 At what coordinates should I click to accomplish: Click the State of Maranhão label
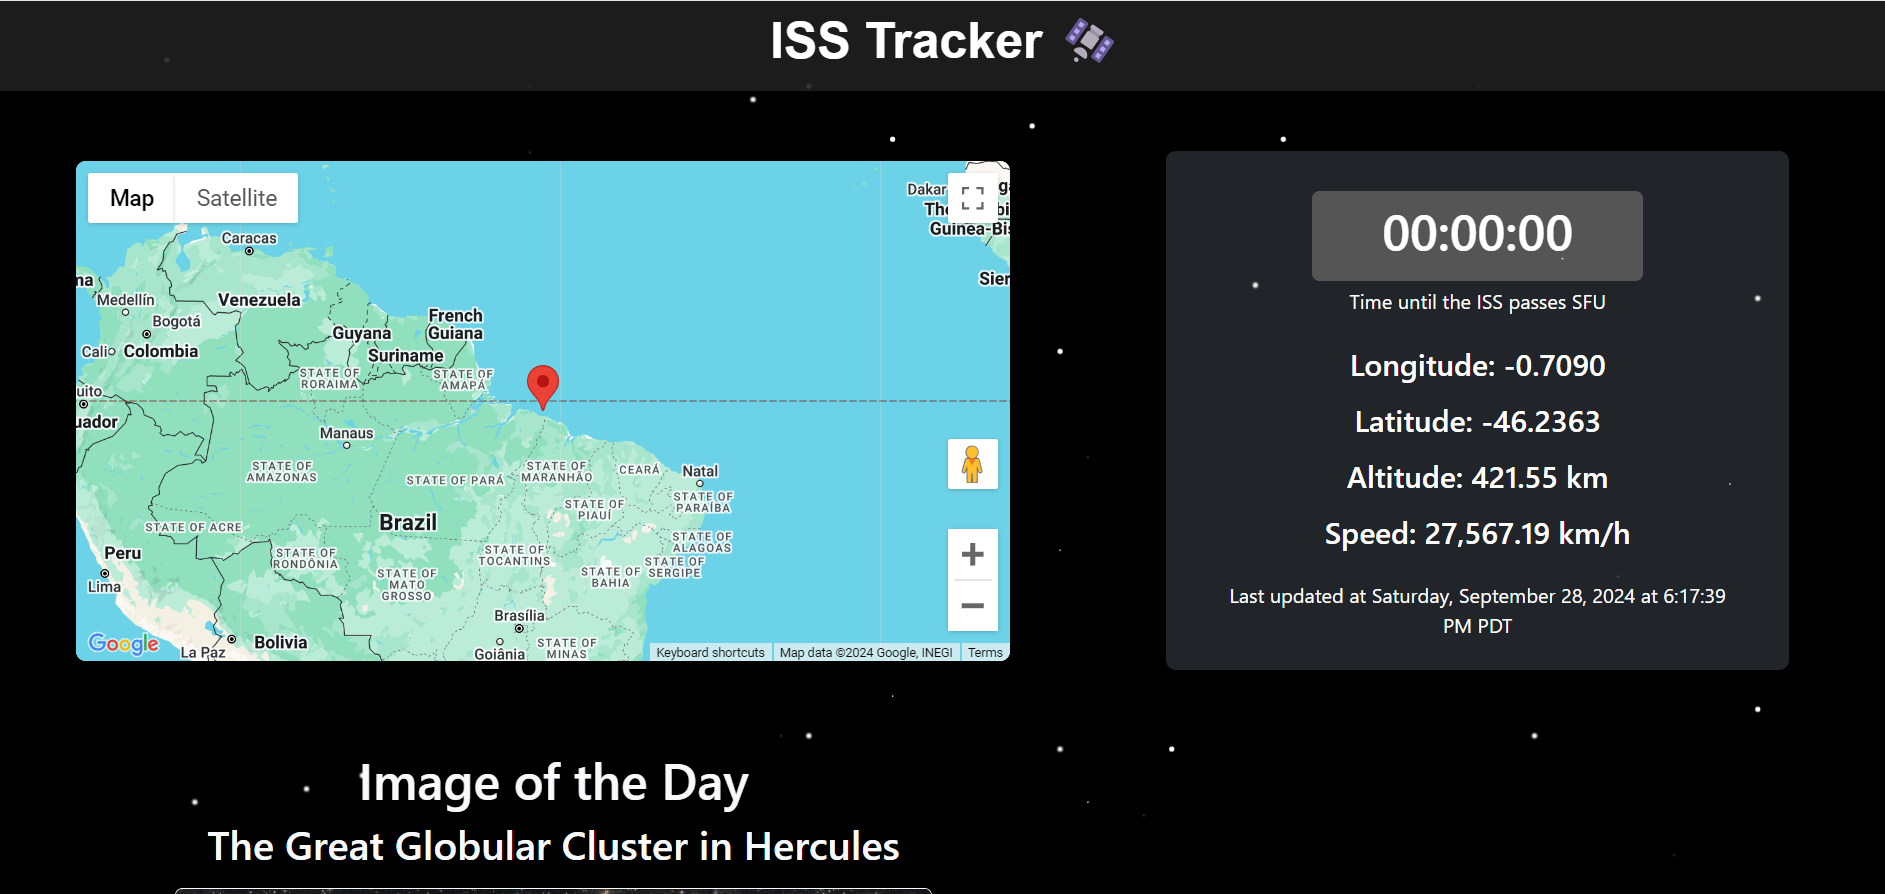(x=557, y=472)
